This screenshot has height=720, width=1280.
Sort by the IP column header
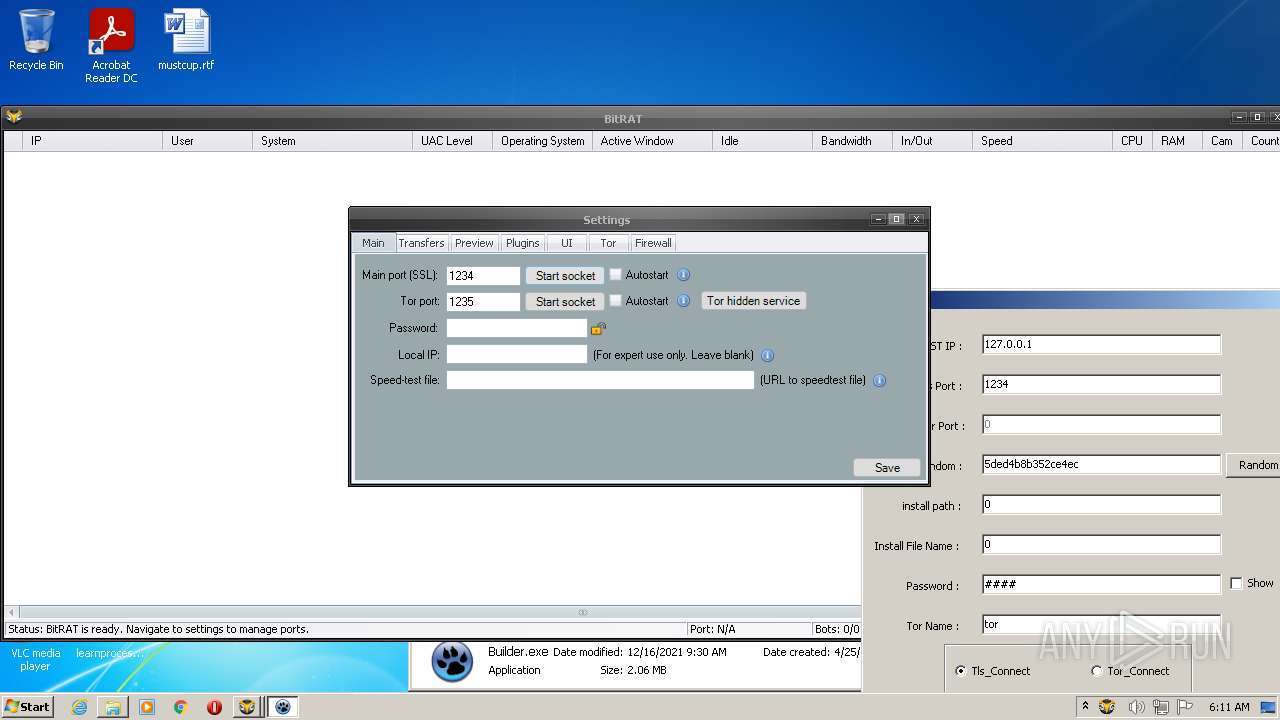92,141
